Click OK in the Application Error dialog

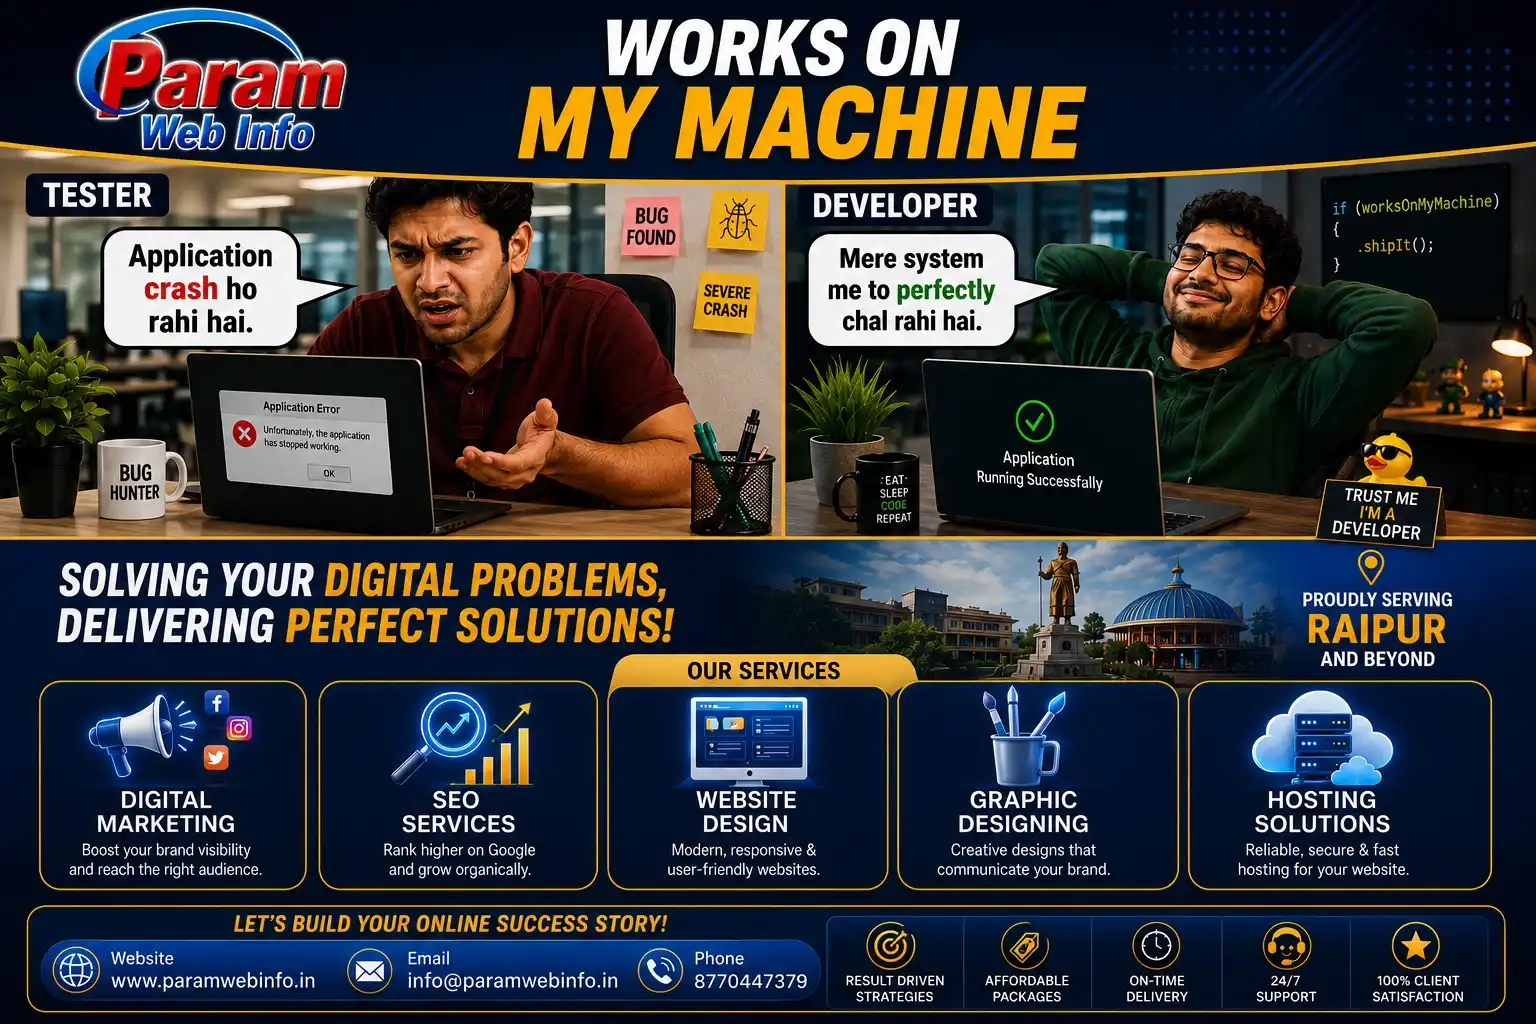click(329, 473)
